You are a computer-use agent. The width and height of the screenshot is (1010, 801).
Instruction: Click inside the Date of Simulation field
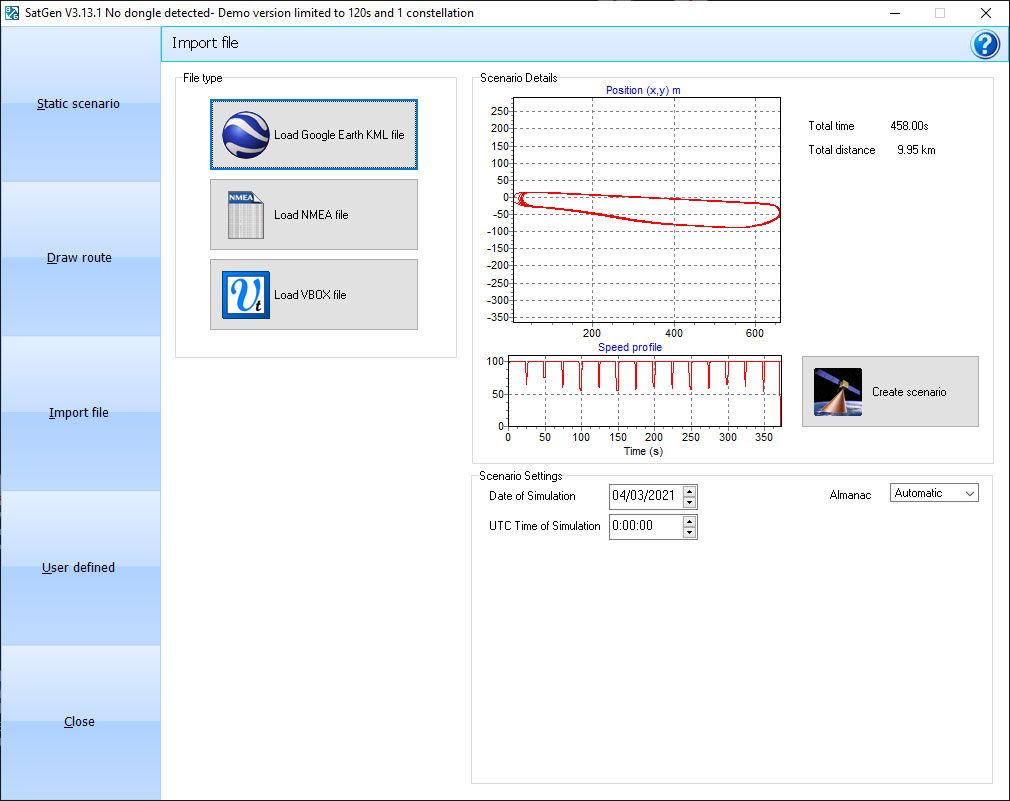(645, 496)
